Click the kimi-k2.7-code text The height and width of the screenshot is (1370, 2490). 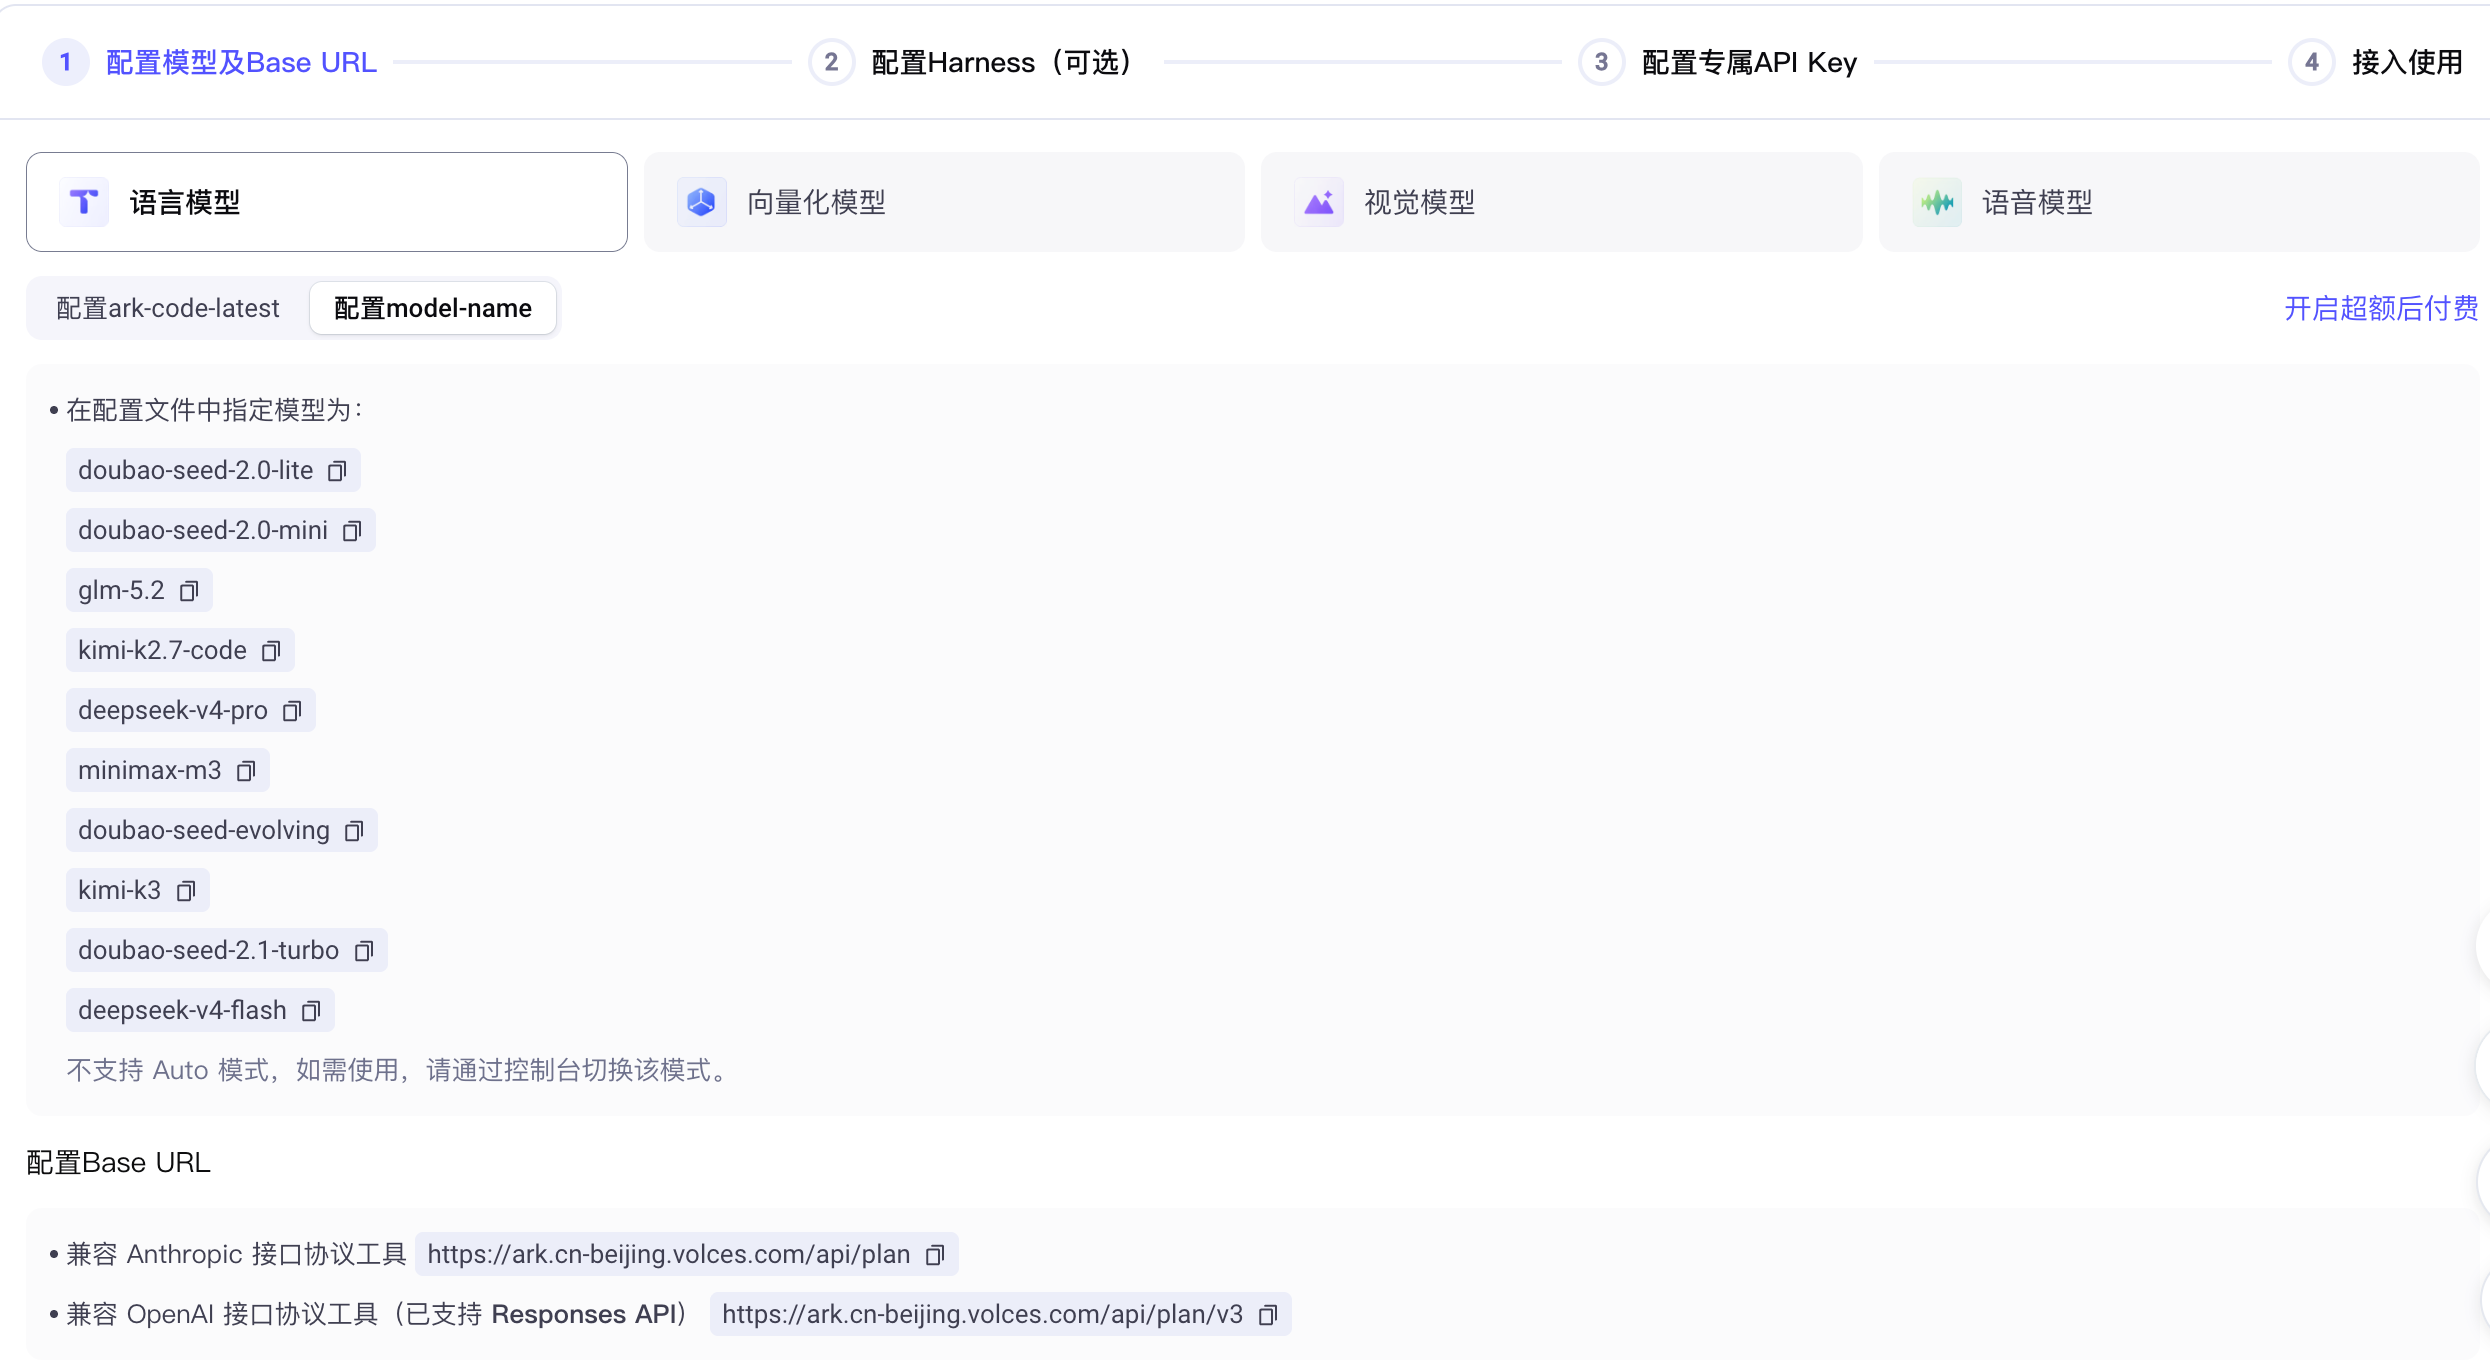point(162,650)
